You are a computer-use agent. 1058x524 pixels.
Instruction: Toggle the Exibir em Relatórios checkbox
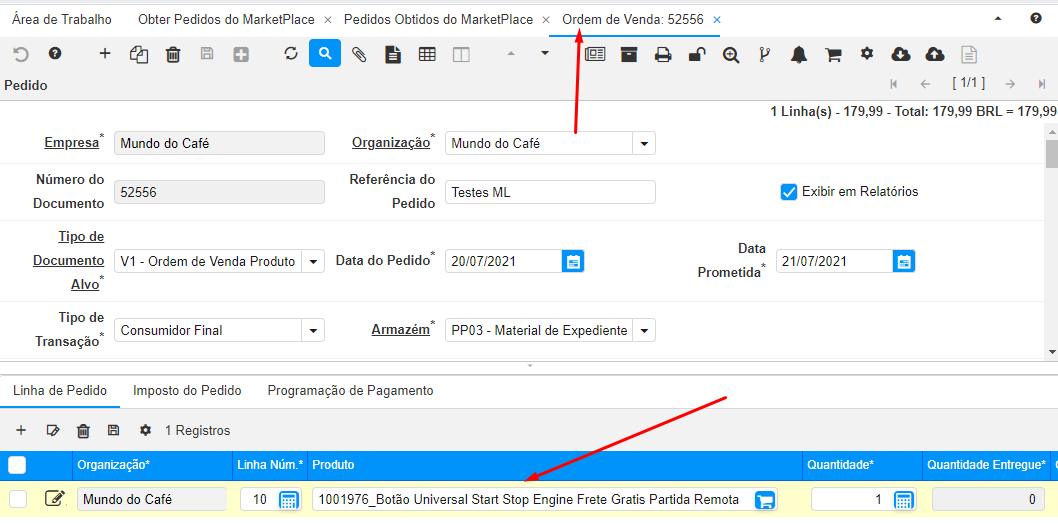789,192
